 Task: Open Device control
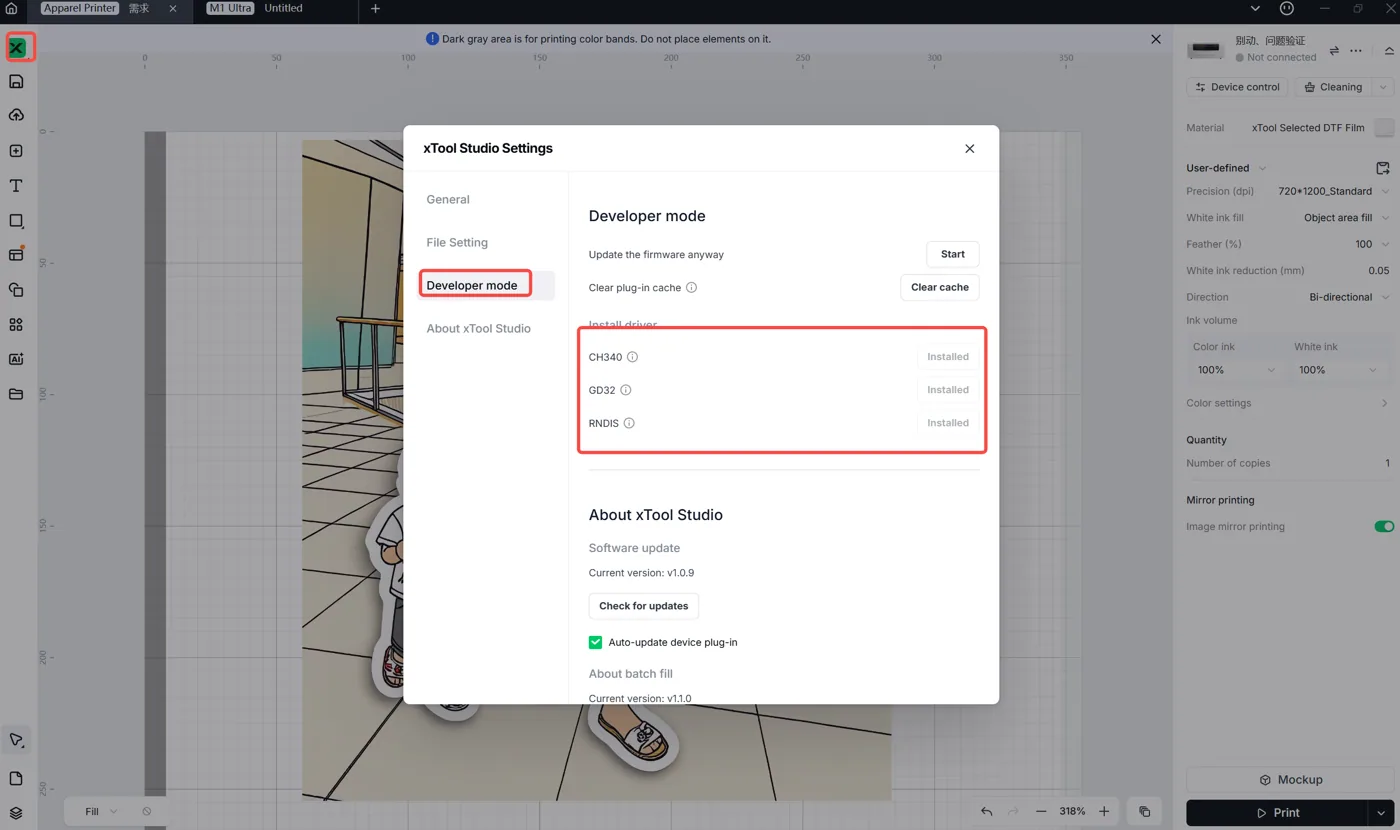pos(1237,87)
